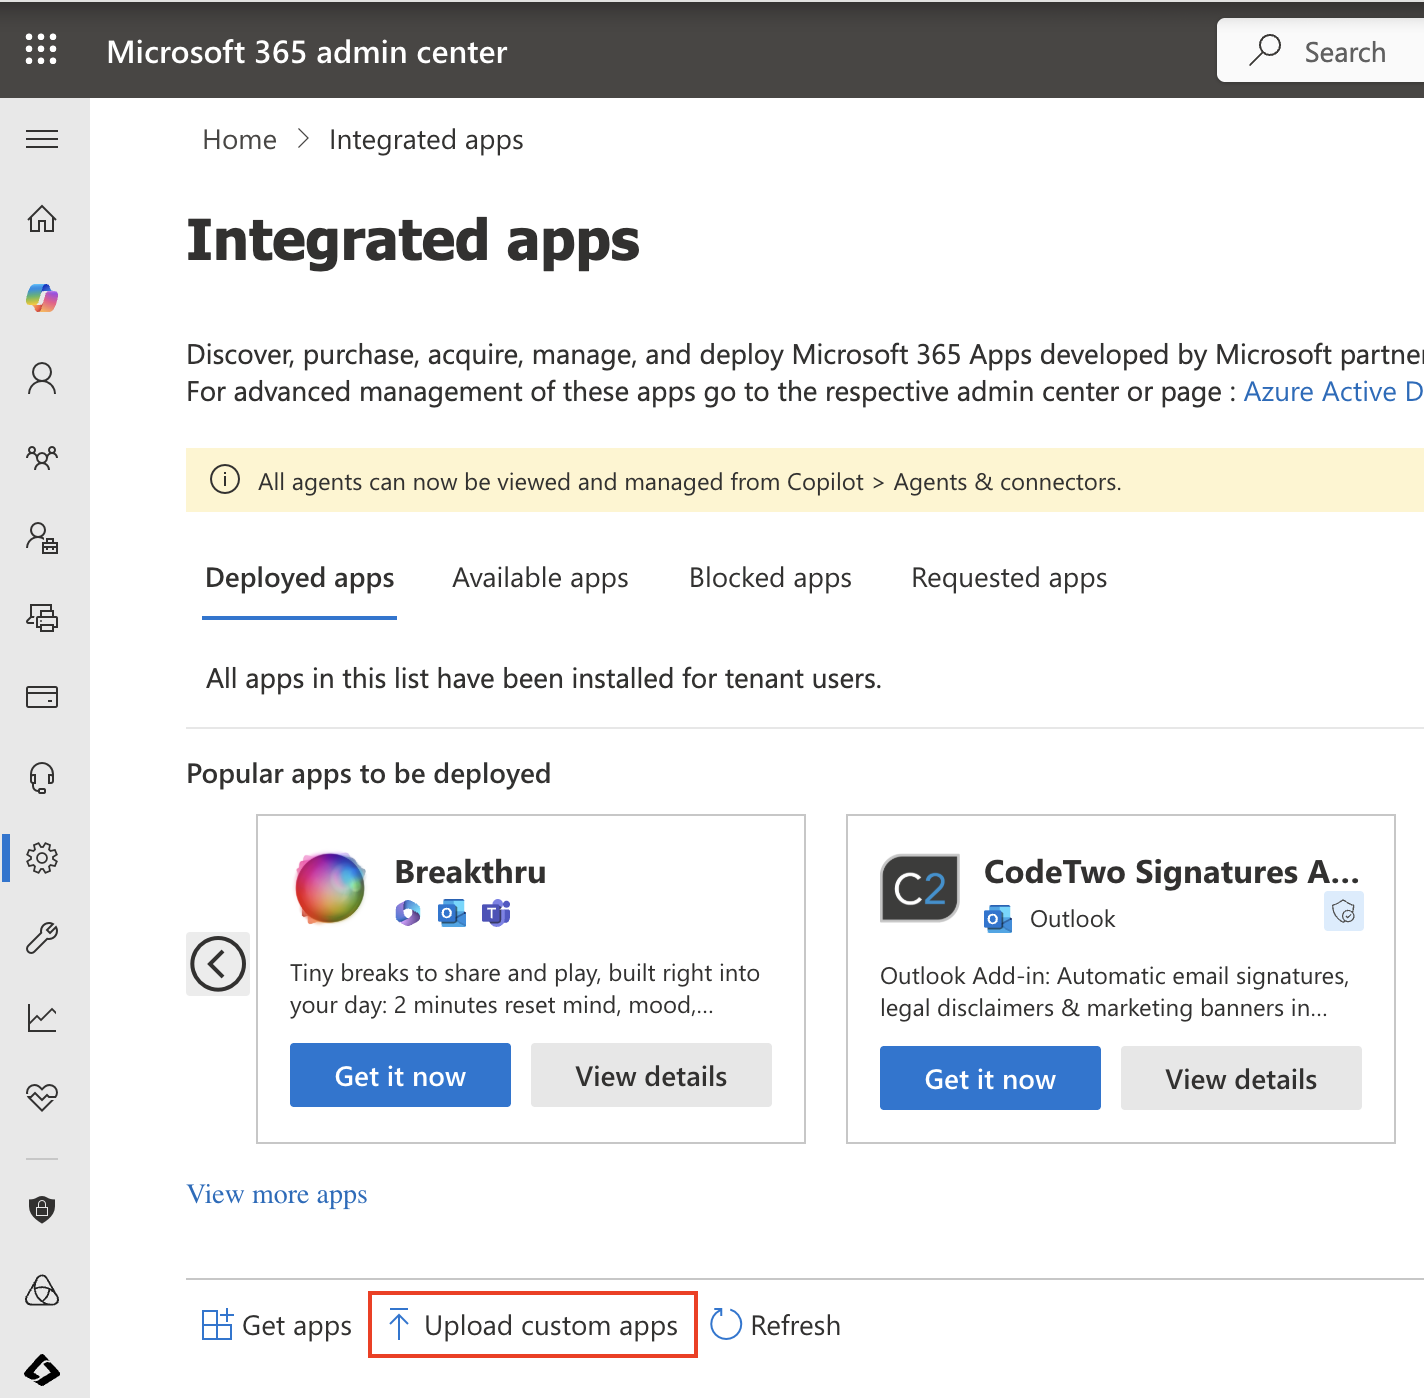Open the bottom black diamond sidebar icon
Viewport: 1424px width, 1398px height.
pyautogui.click(x=42, y=1369)
